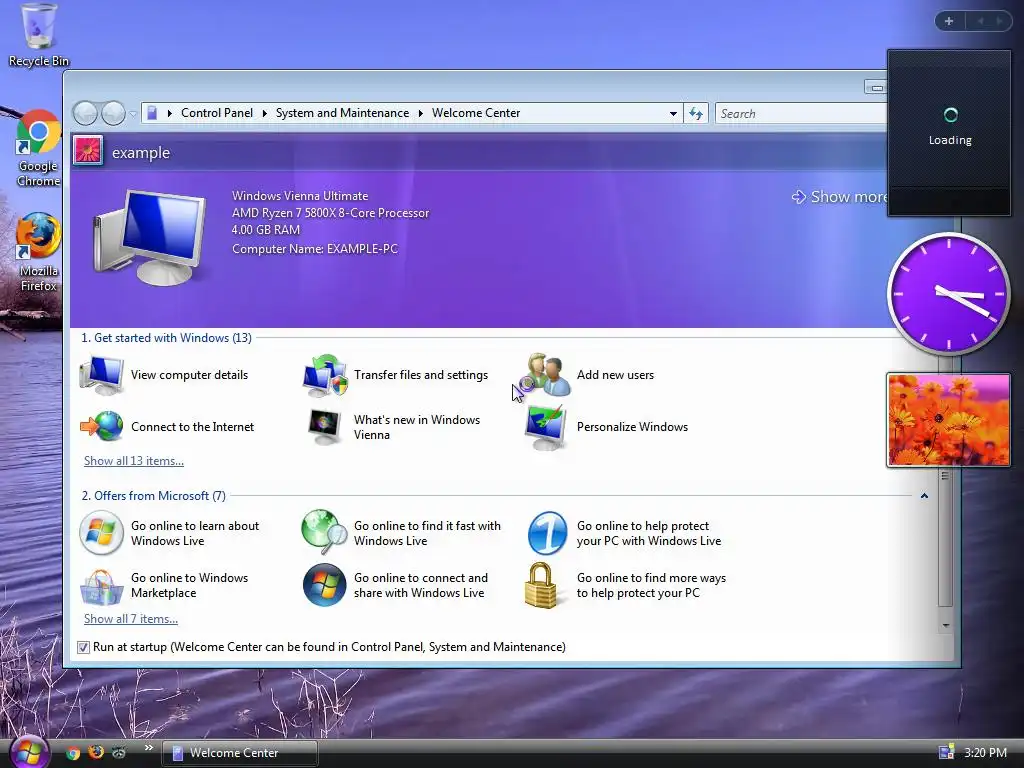The width and height of the screenshot is (1024, 768).
Task: Click the Show more details link
Action: (x=839, y=197)
